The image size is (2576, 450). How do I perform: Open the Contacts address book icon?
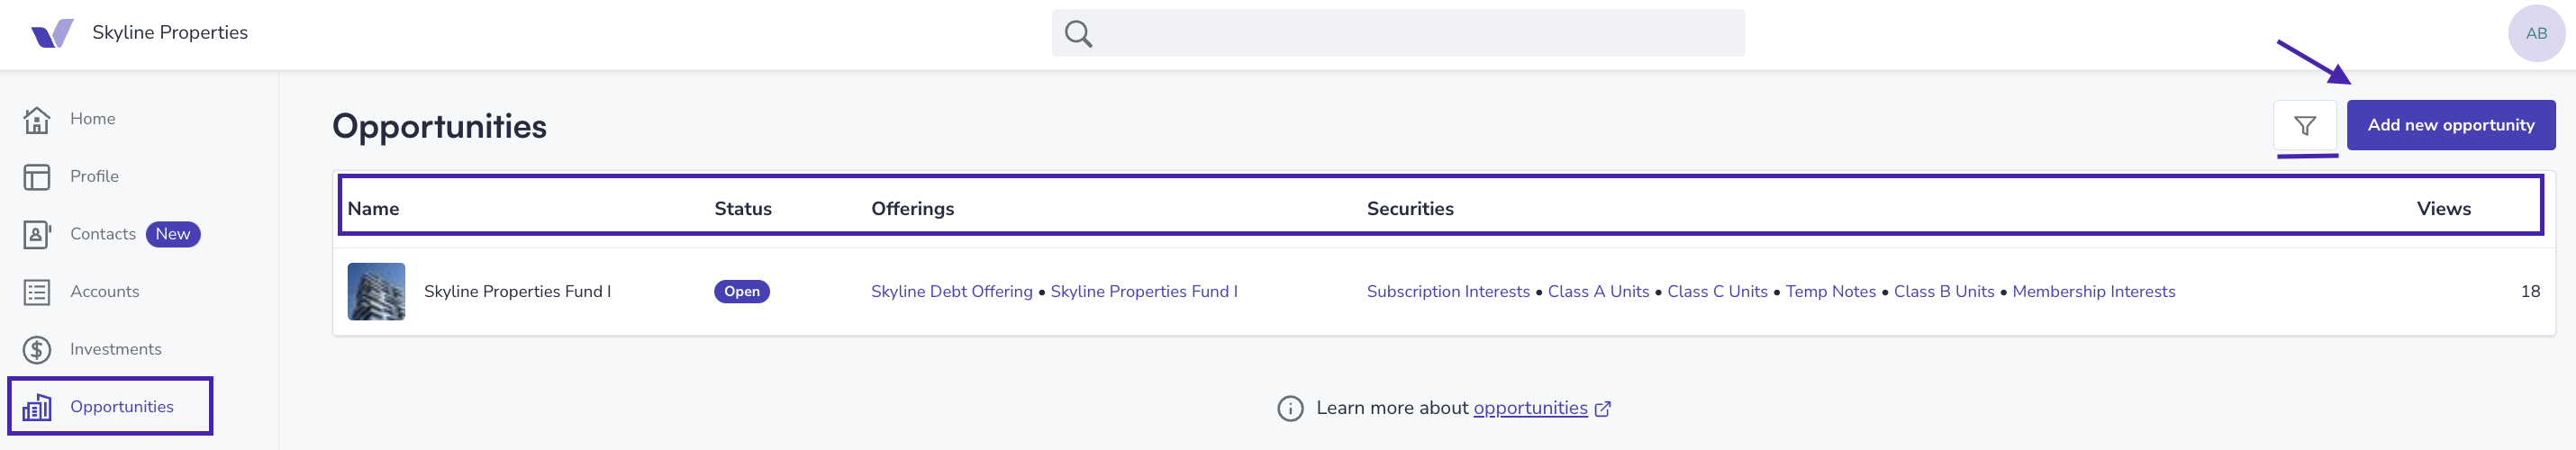[37, 234]
